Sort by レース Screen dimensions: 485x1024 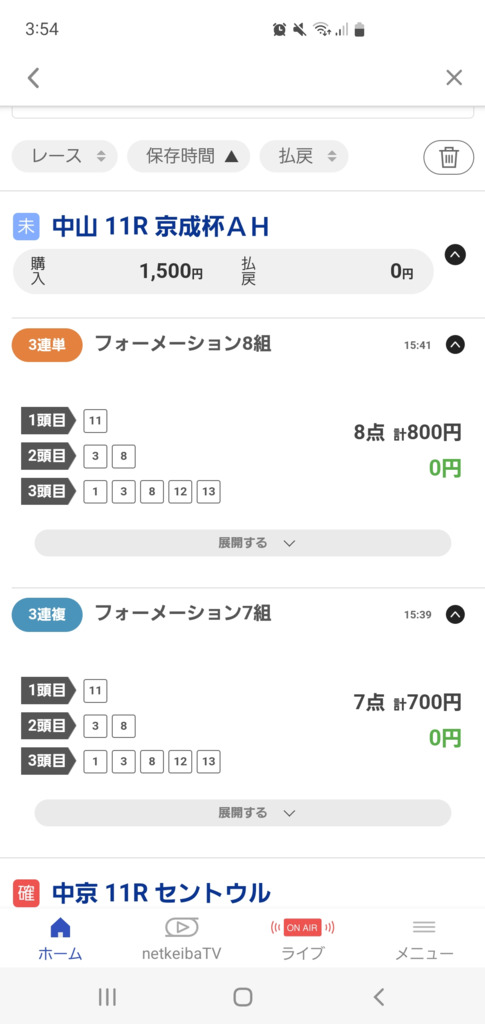coord(65,156)
